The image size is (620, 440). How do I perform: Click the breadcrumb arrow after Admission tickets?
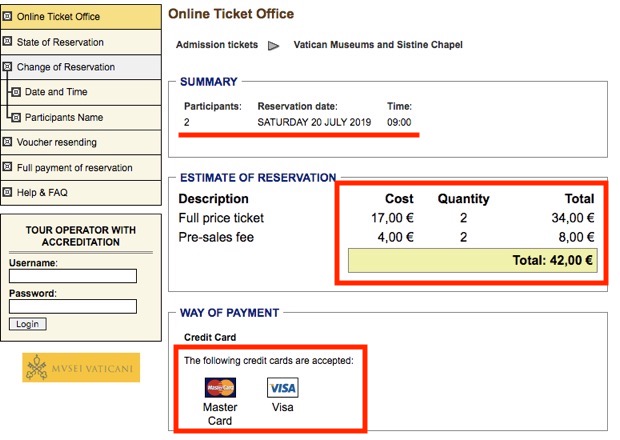pos(273,46)
